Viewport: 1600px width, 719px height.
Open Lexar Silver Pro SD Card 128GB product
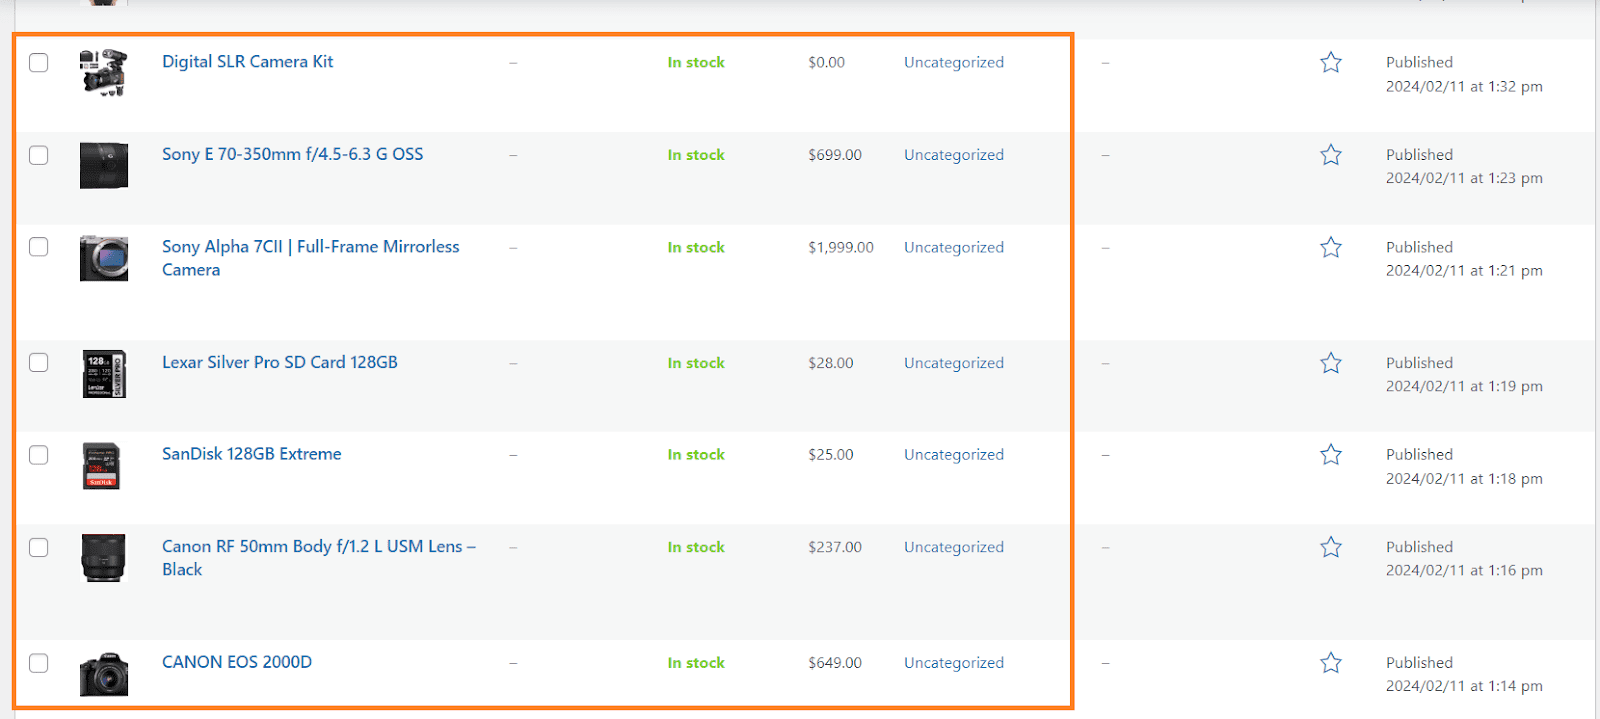pos(279,362)
